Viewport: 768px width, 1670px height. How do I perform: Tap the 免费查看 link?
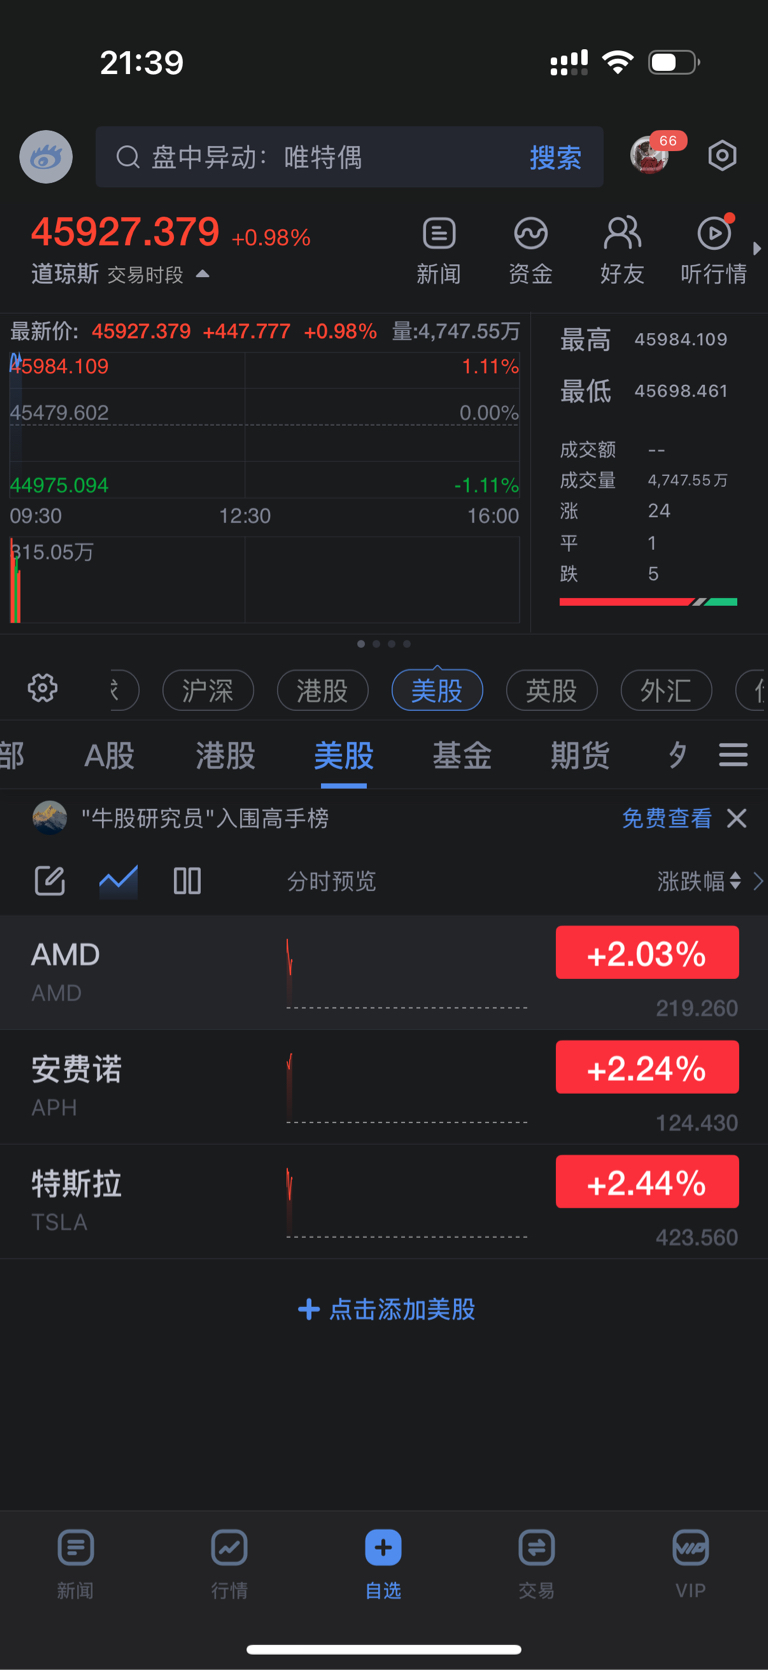pos(666,818)
